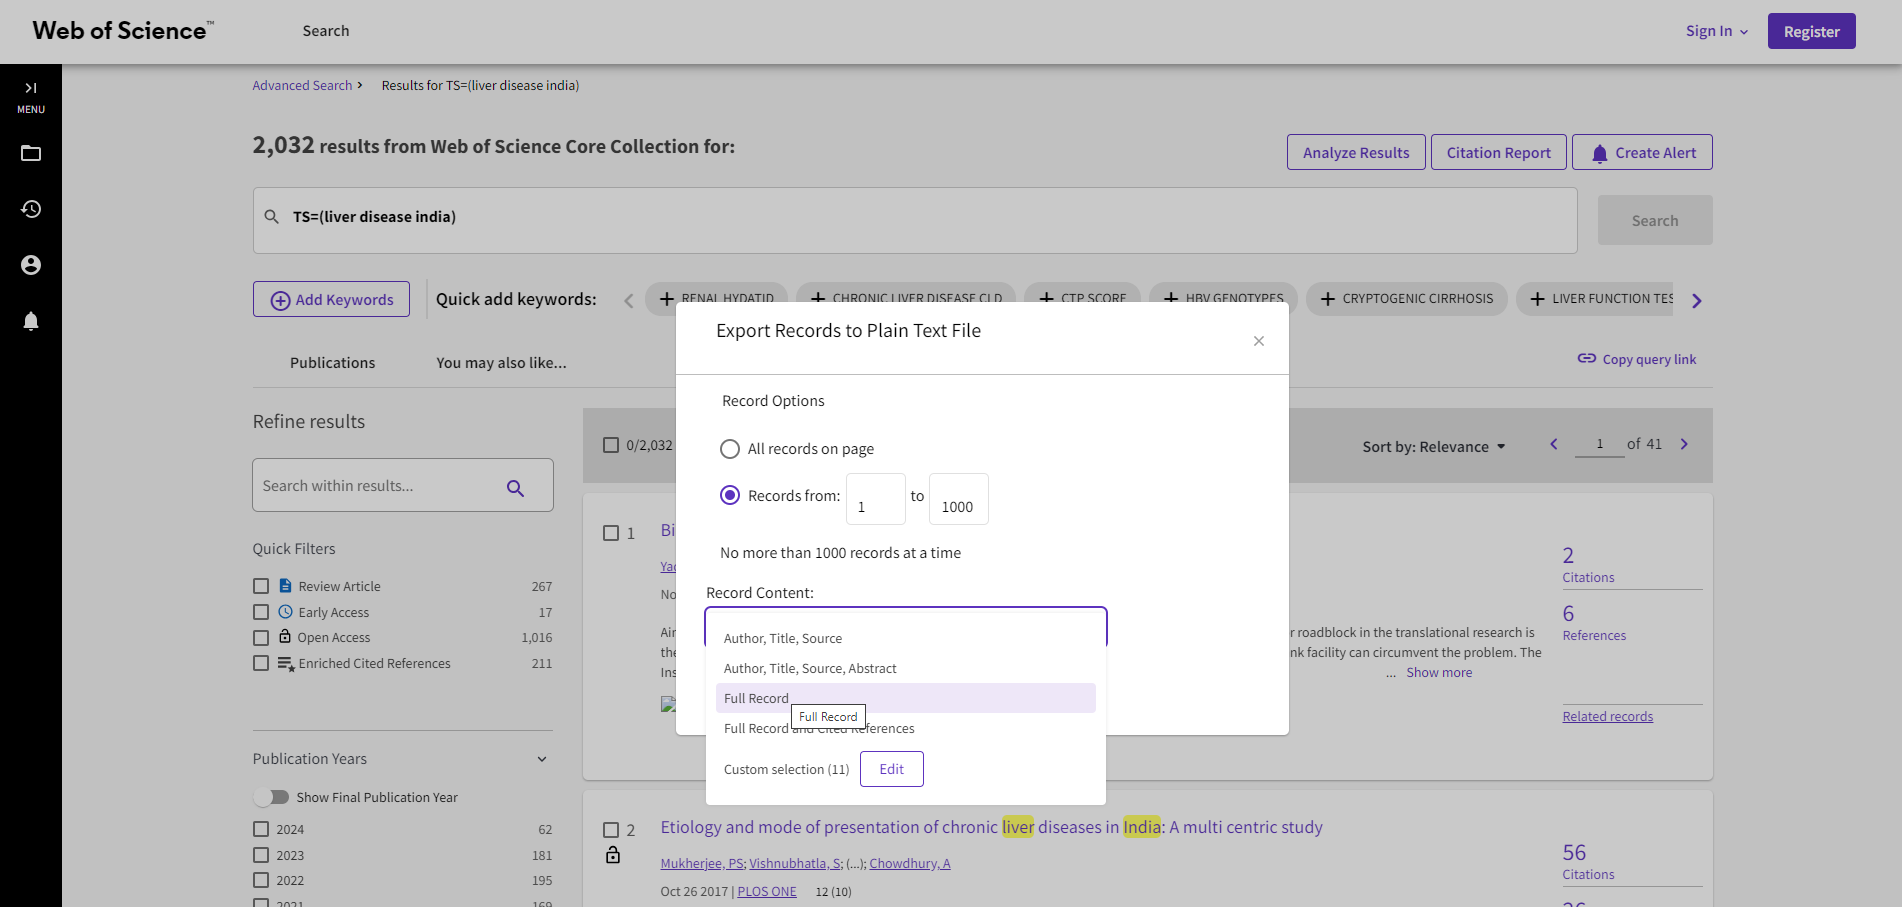Image resolution: width=1902 pixels, height=907 pixels.
Task: Close the Export Records dialog
Action: pyautogui.click(x=1258, y=341)
